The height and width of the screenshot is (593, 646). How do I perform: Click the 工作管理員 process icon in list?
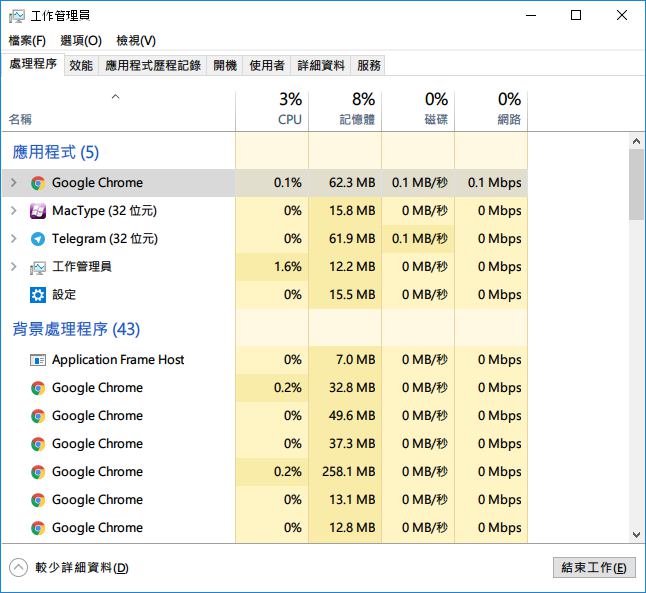click(x=38, y=267)
